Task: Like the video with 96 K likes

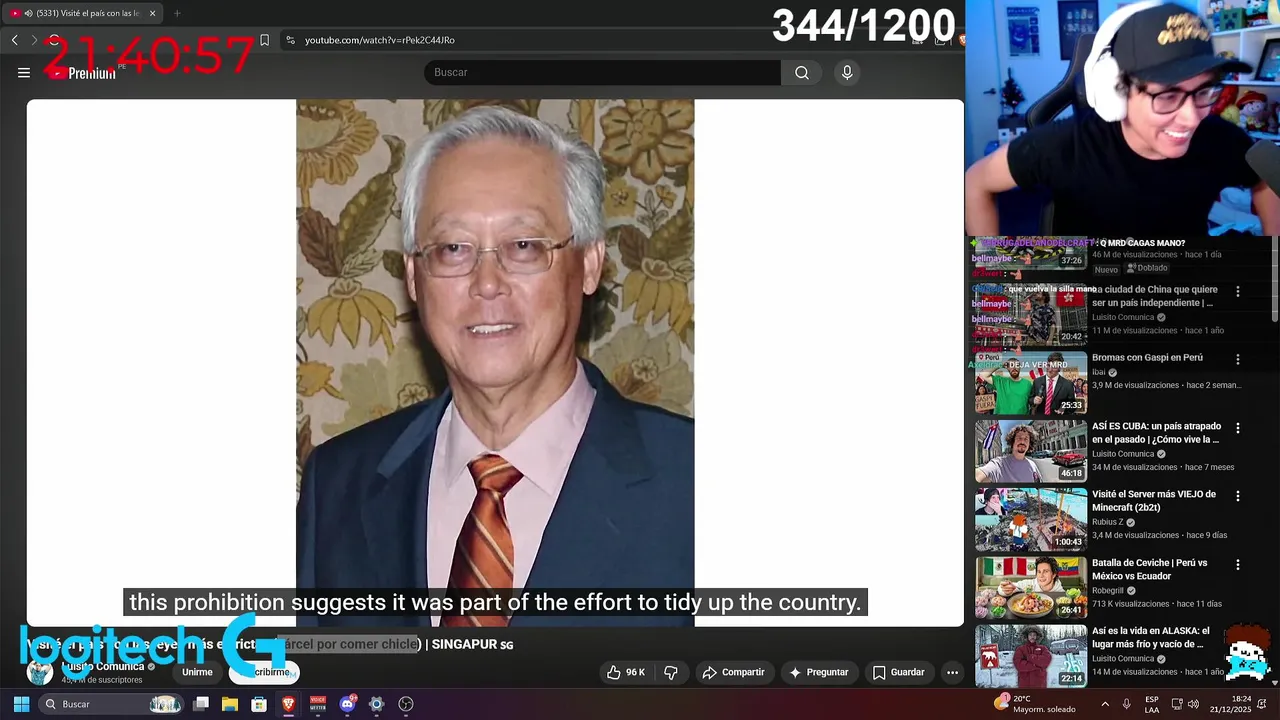Action: [625, 672]
